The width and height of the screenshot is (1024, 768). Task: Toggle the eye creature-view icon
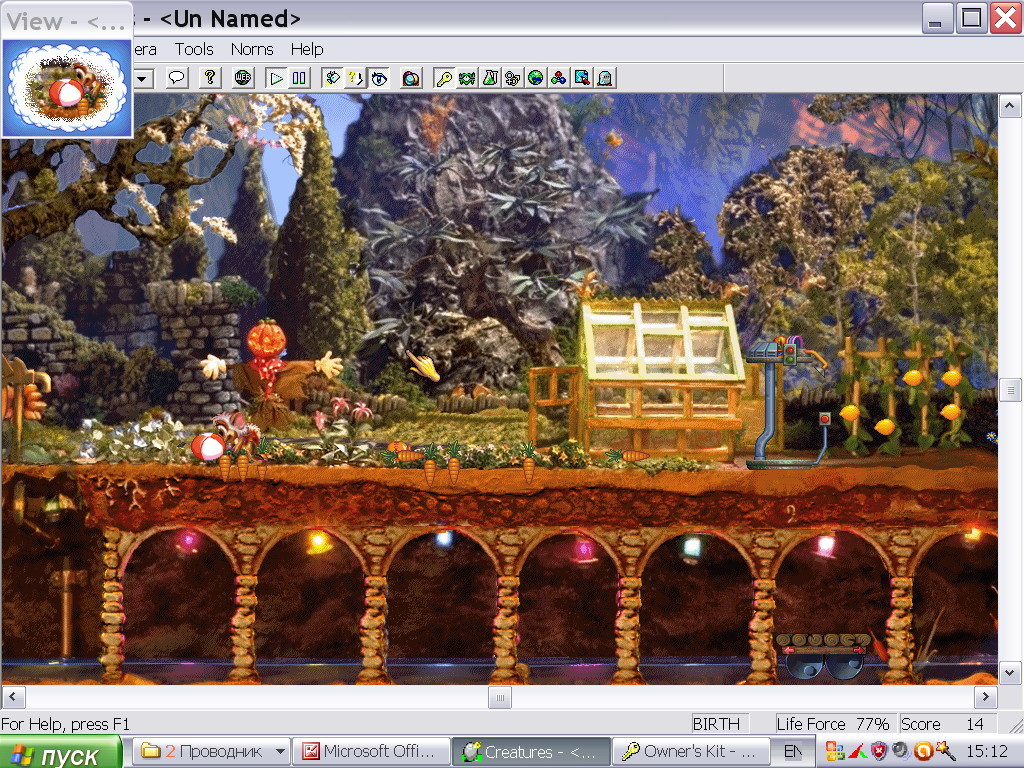click(x=378, y=78)
